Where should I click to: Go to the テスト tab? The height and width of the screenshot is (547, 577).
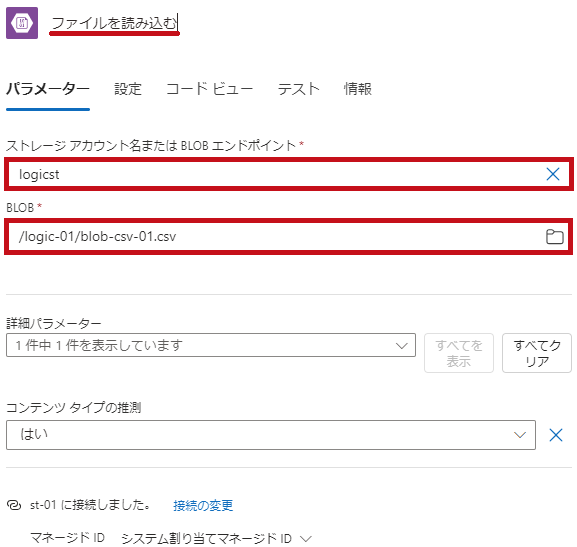coord(298,89)
